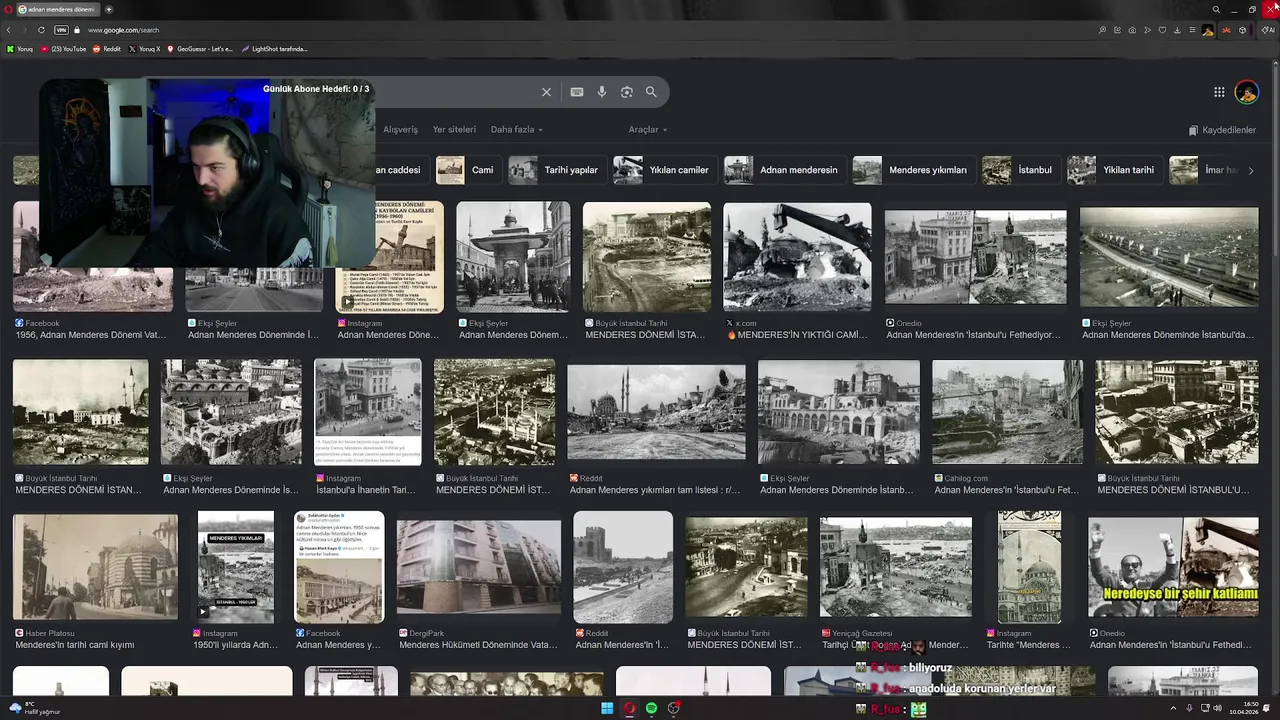This screenshot has height=720, width=1280.
Task: Open the LightShot bookmark
Action: [x=275, y=49]
